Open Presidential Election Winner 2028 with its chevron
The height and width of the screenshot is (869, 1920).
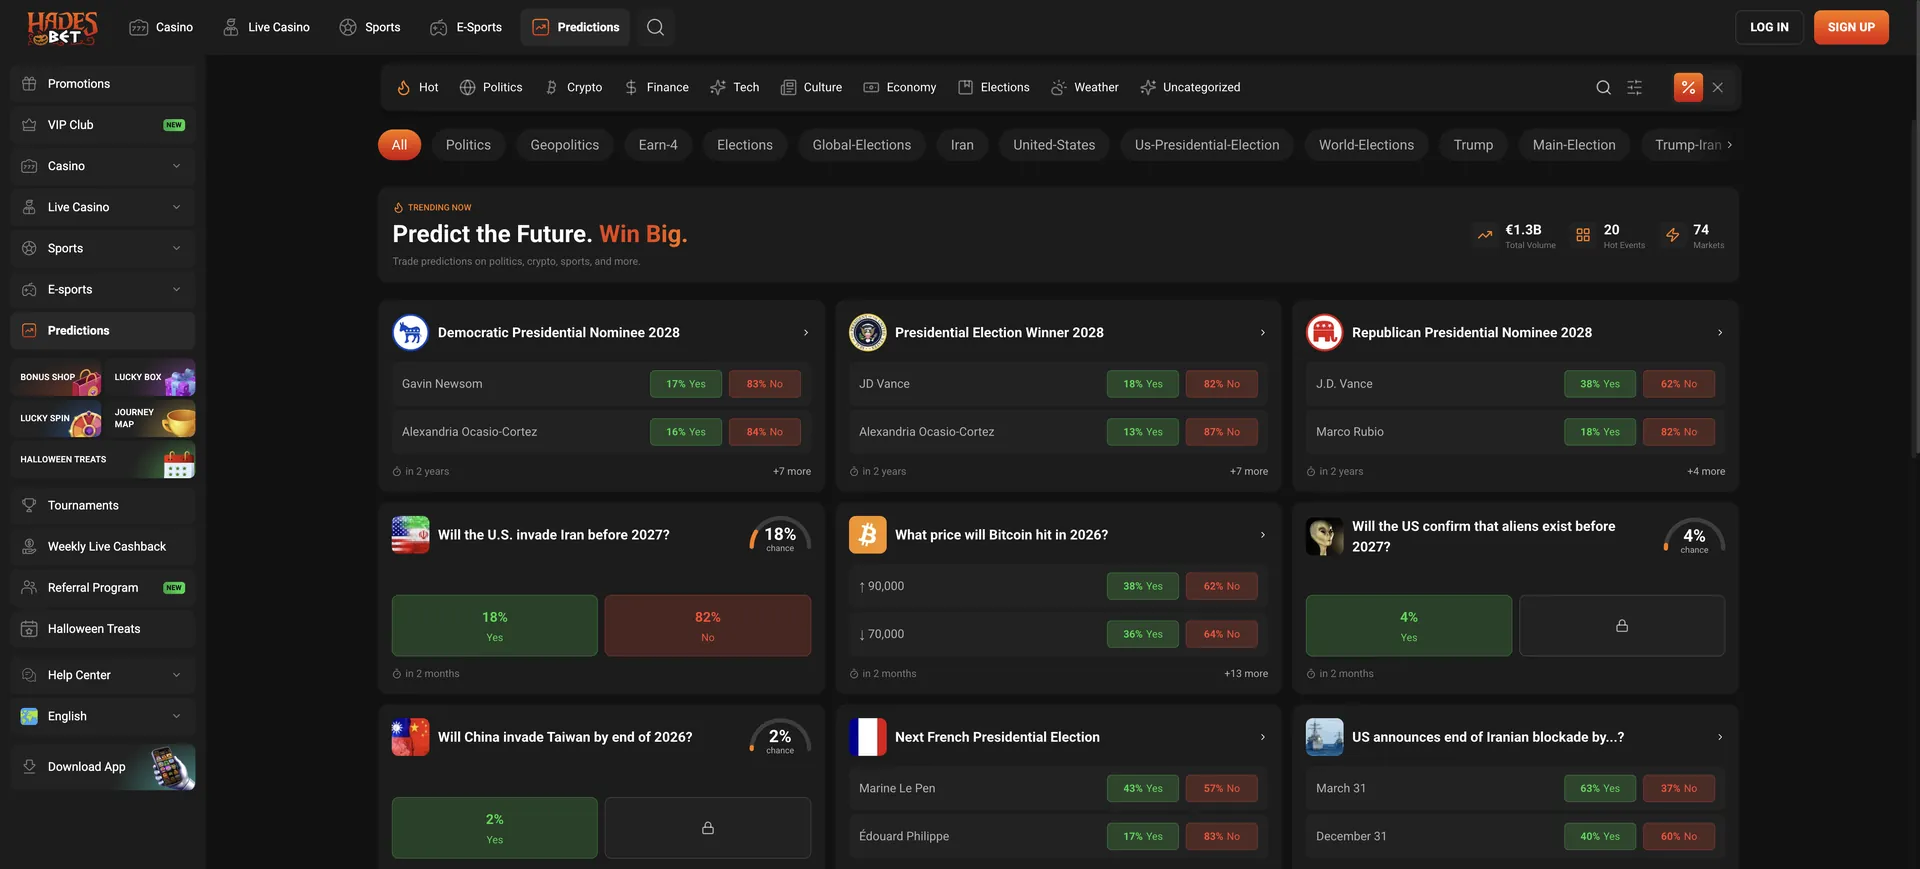1262,333
